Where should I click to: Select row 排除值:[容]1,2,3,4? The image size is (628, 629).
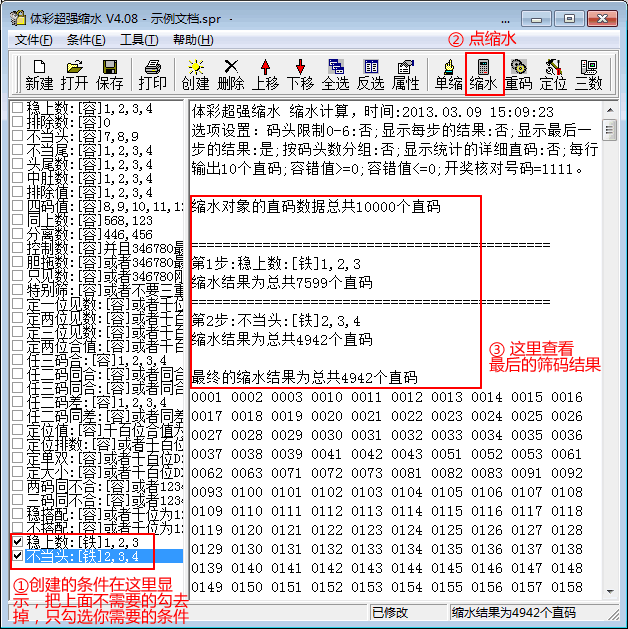tap(89, 192)
